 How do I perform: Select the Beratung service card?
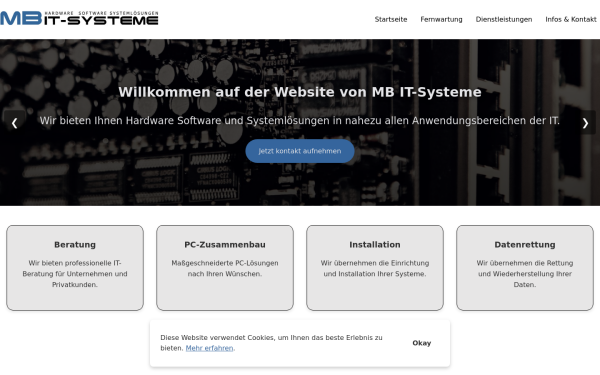pos(75,267)
